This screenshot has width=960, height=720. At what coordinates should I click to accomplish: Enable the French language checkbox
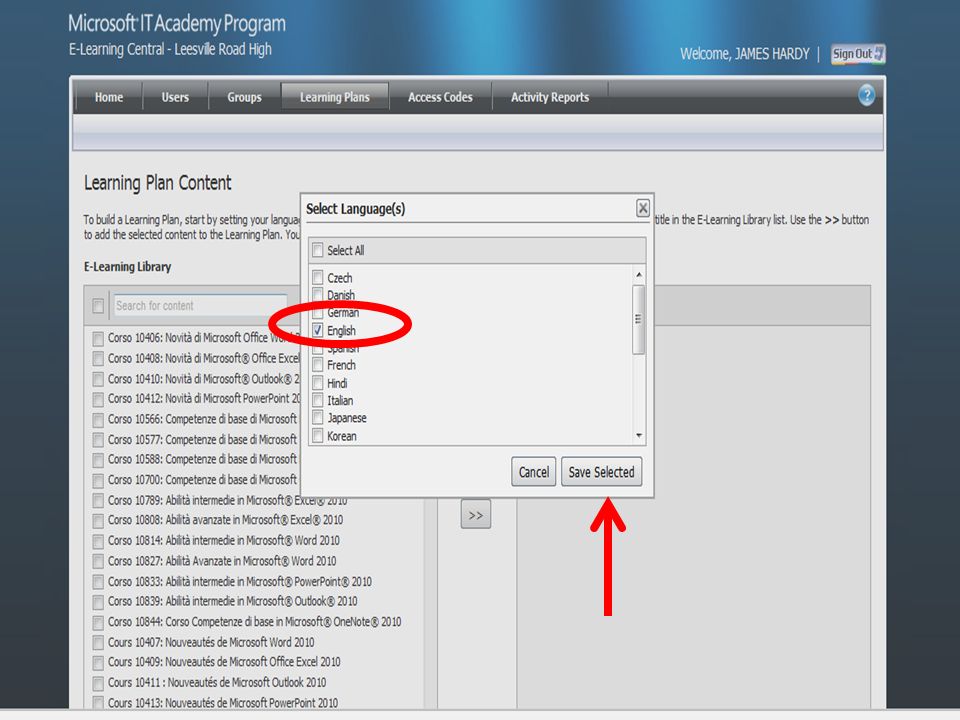[318, 365]
